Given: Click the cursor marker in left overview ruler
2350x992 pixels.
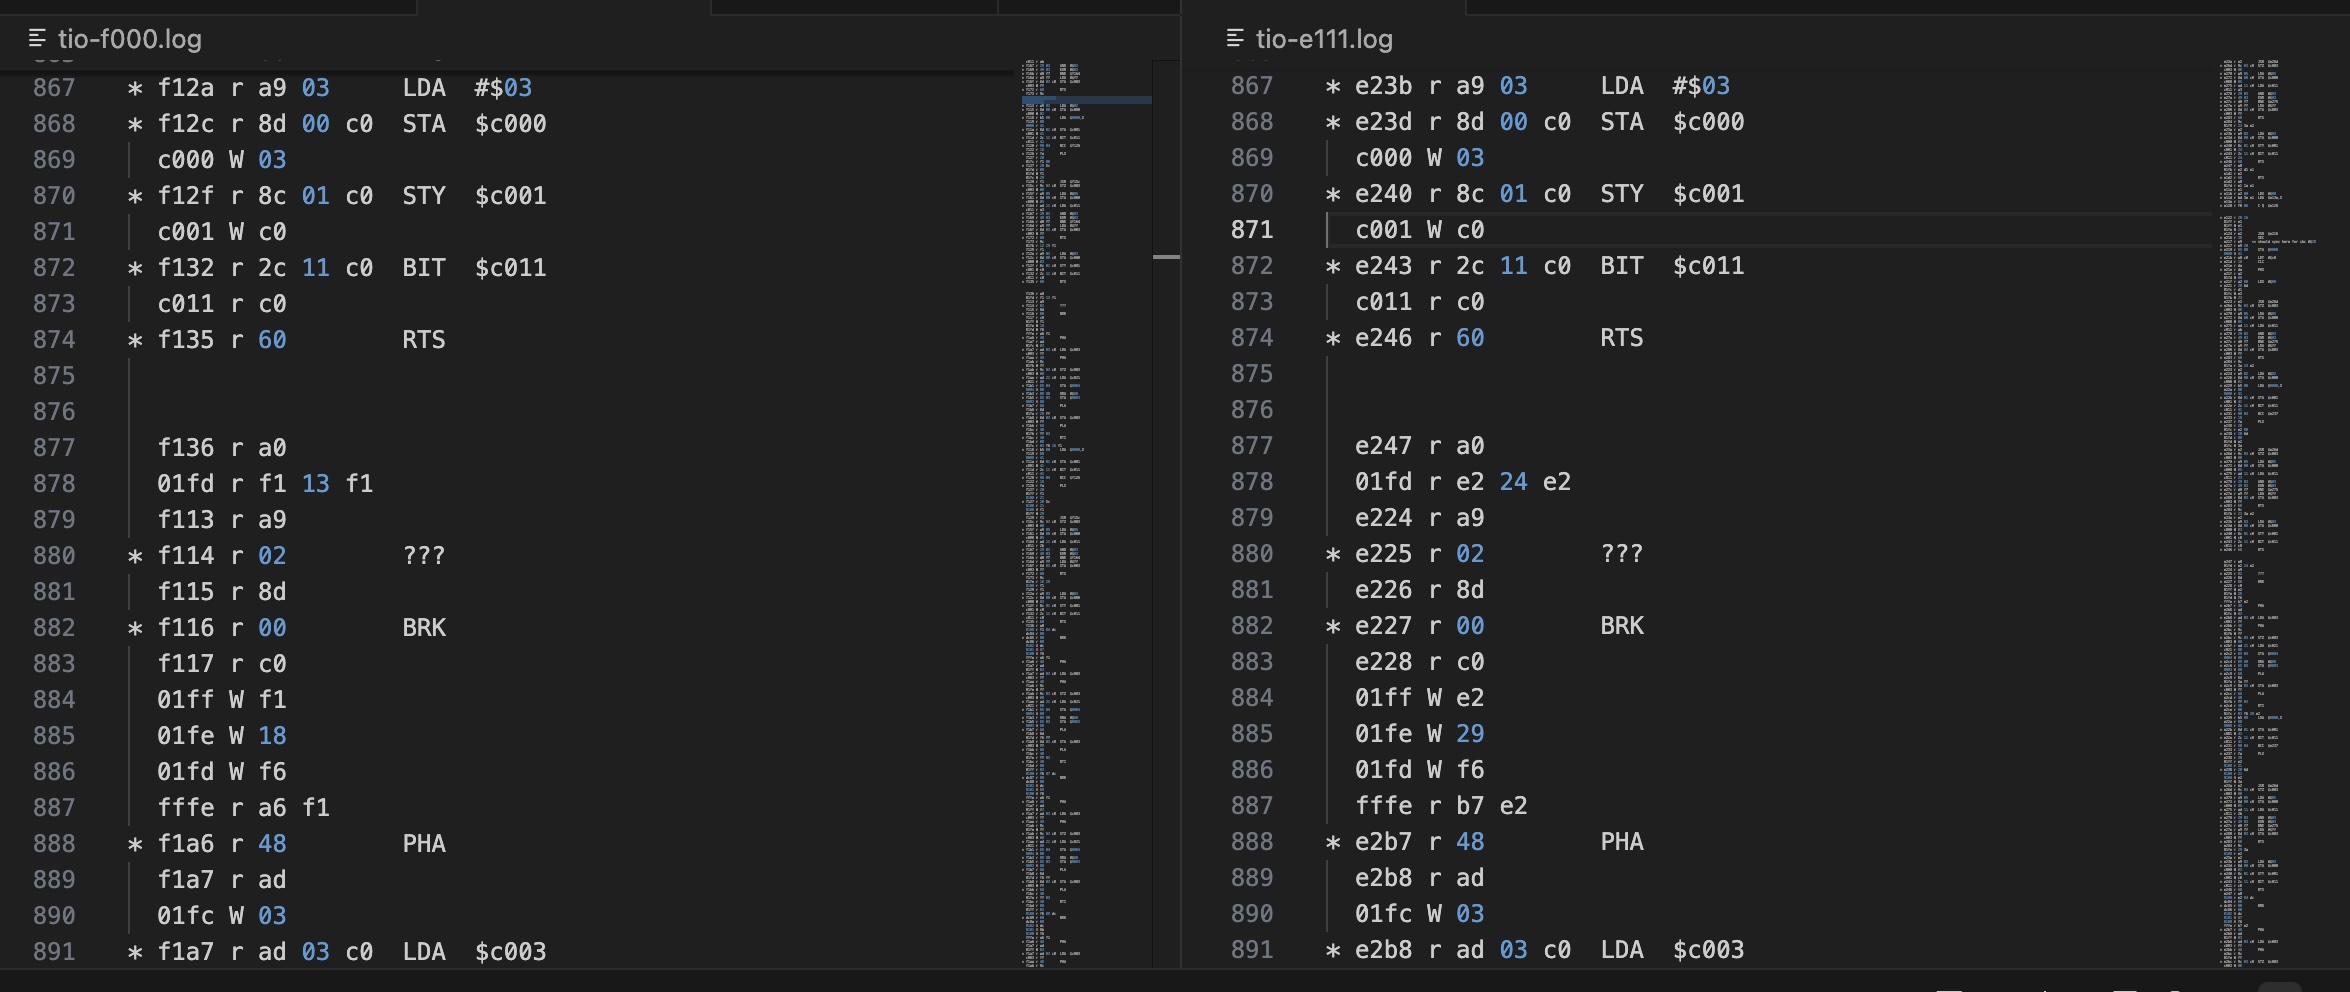Looking at the screenshot, I should click(x=1166, y=257).
